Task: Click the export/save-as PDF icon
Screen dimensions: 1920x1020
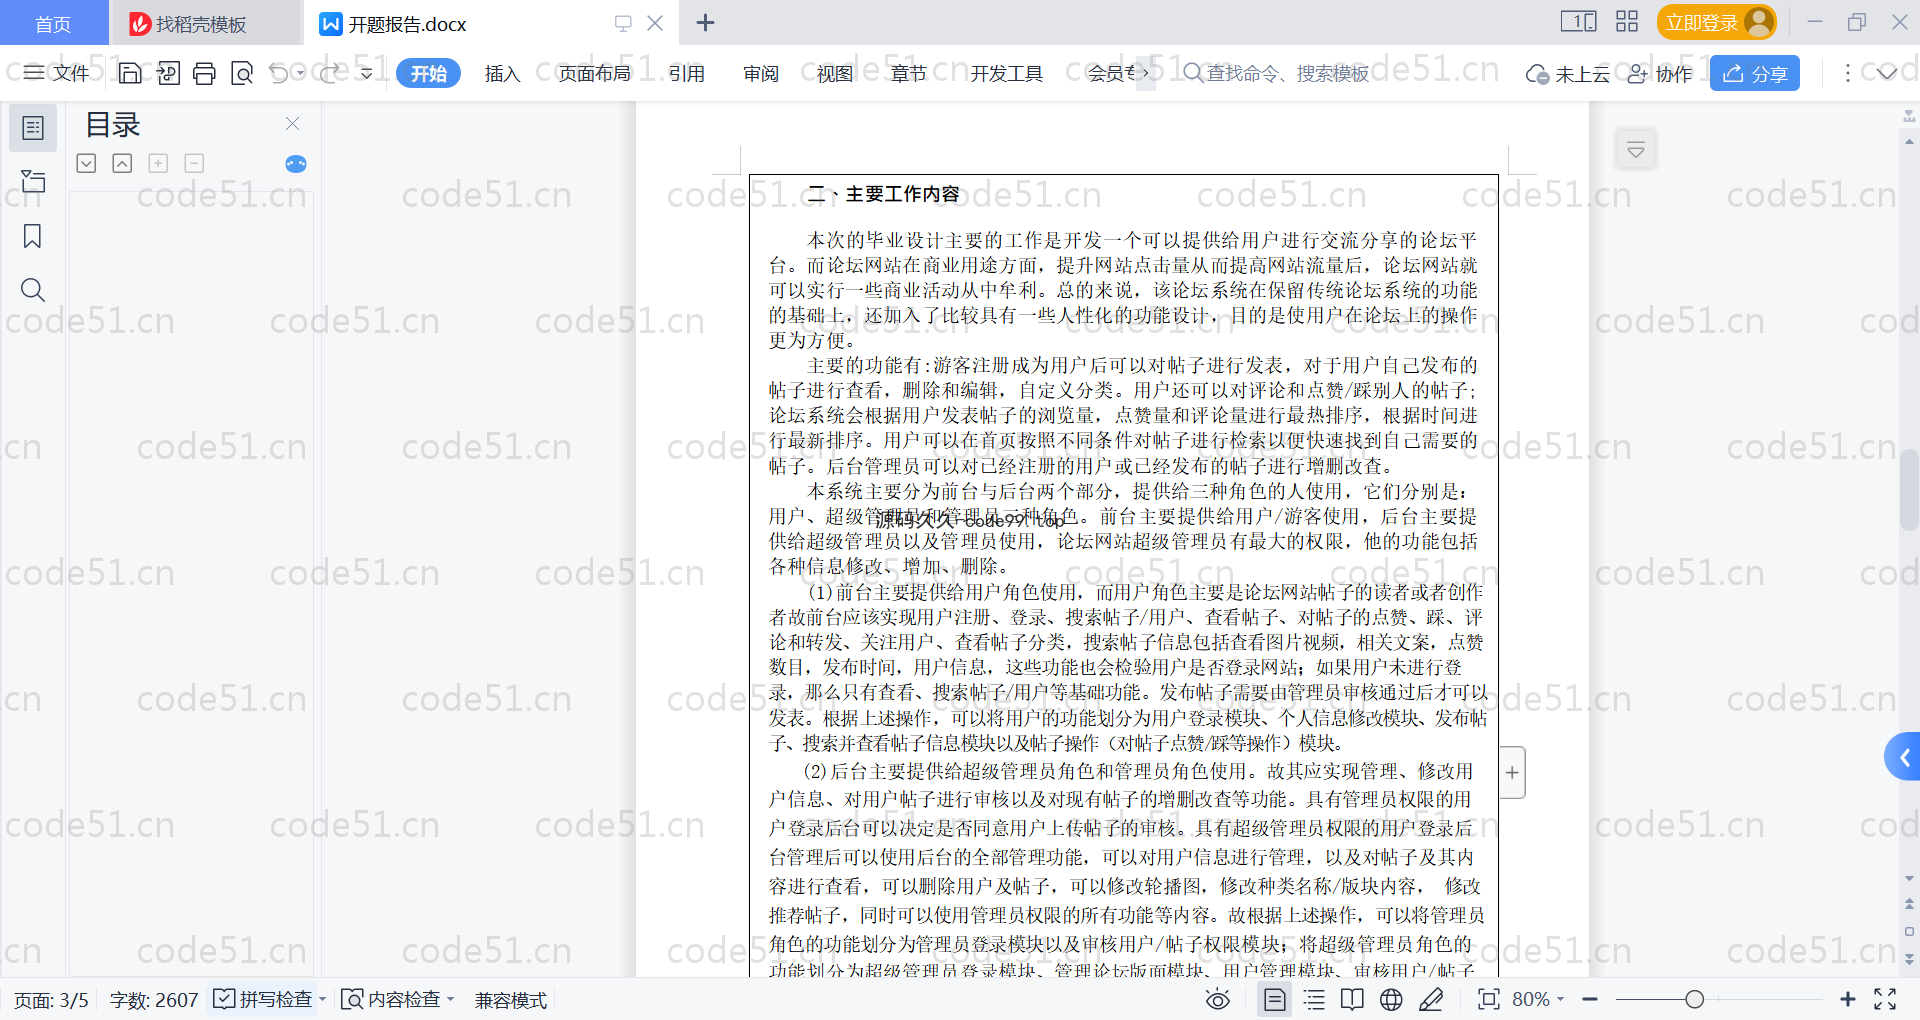Action: click(168, 73)
